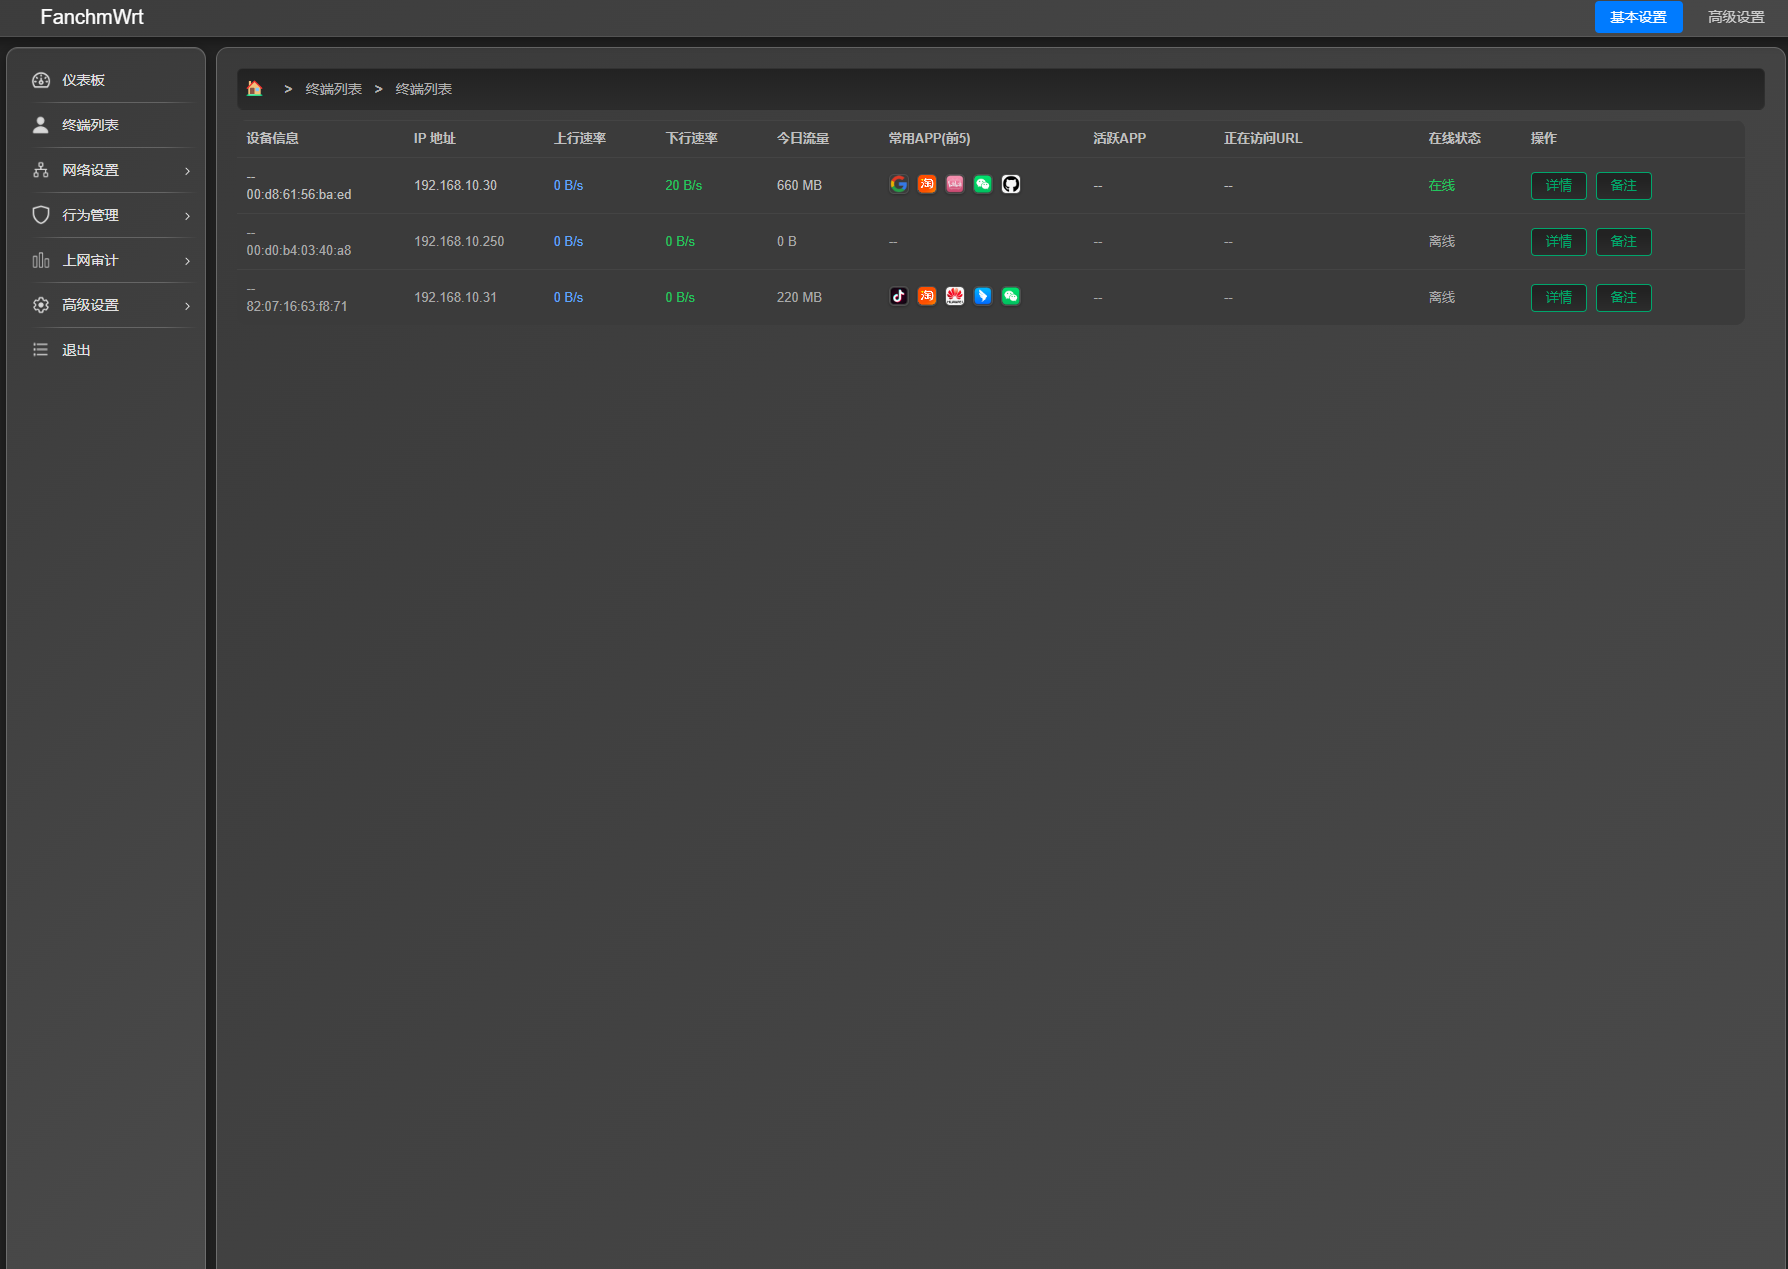This screenshot has width=1788, height=1269.
Task: Click the home icon in breadcrumb
Action: pyautogui.click(x=255, y=89)
